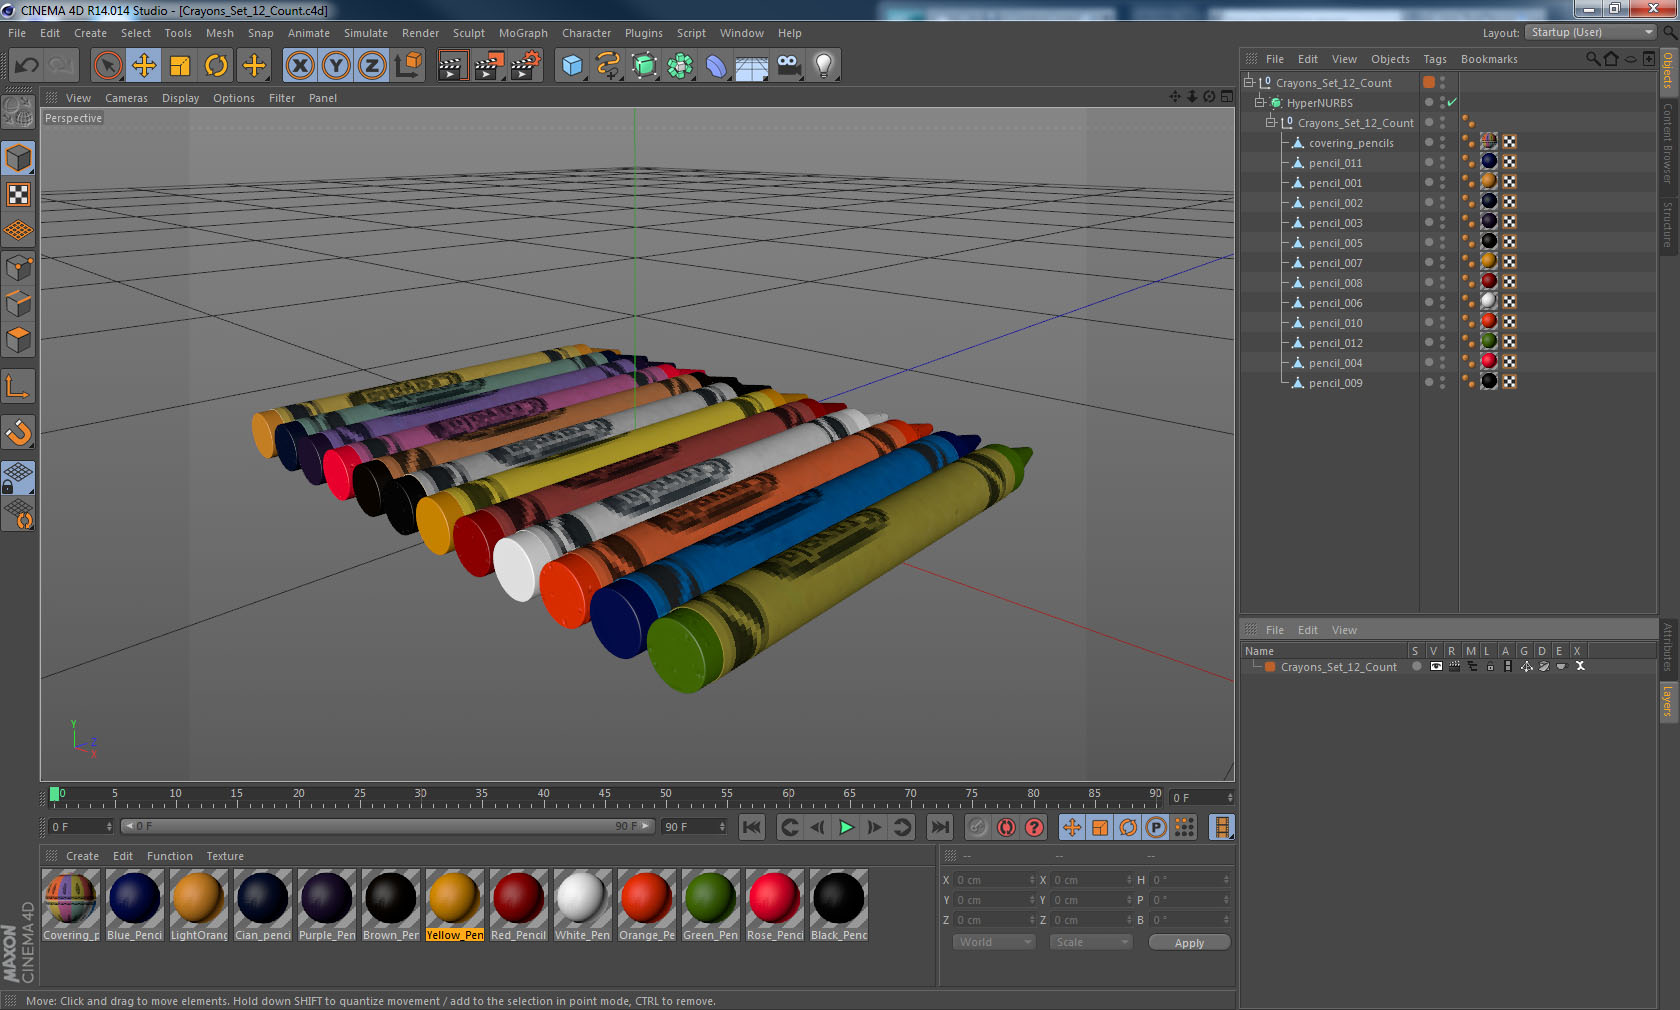Go to end of animation

click(940, 827)
